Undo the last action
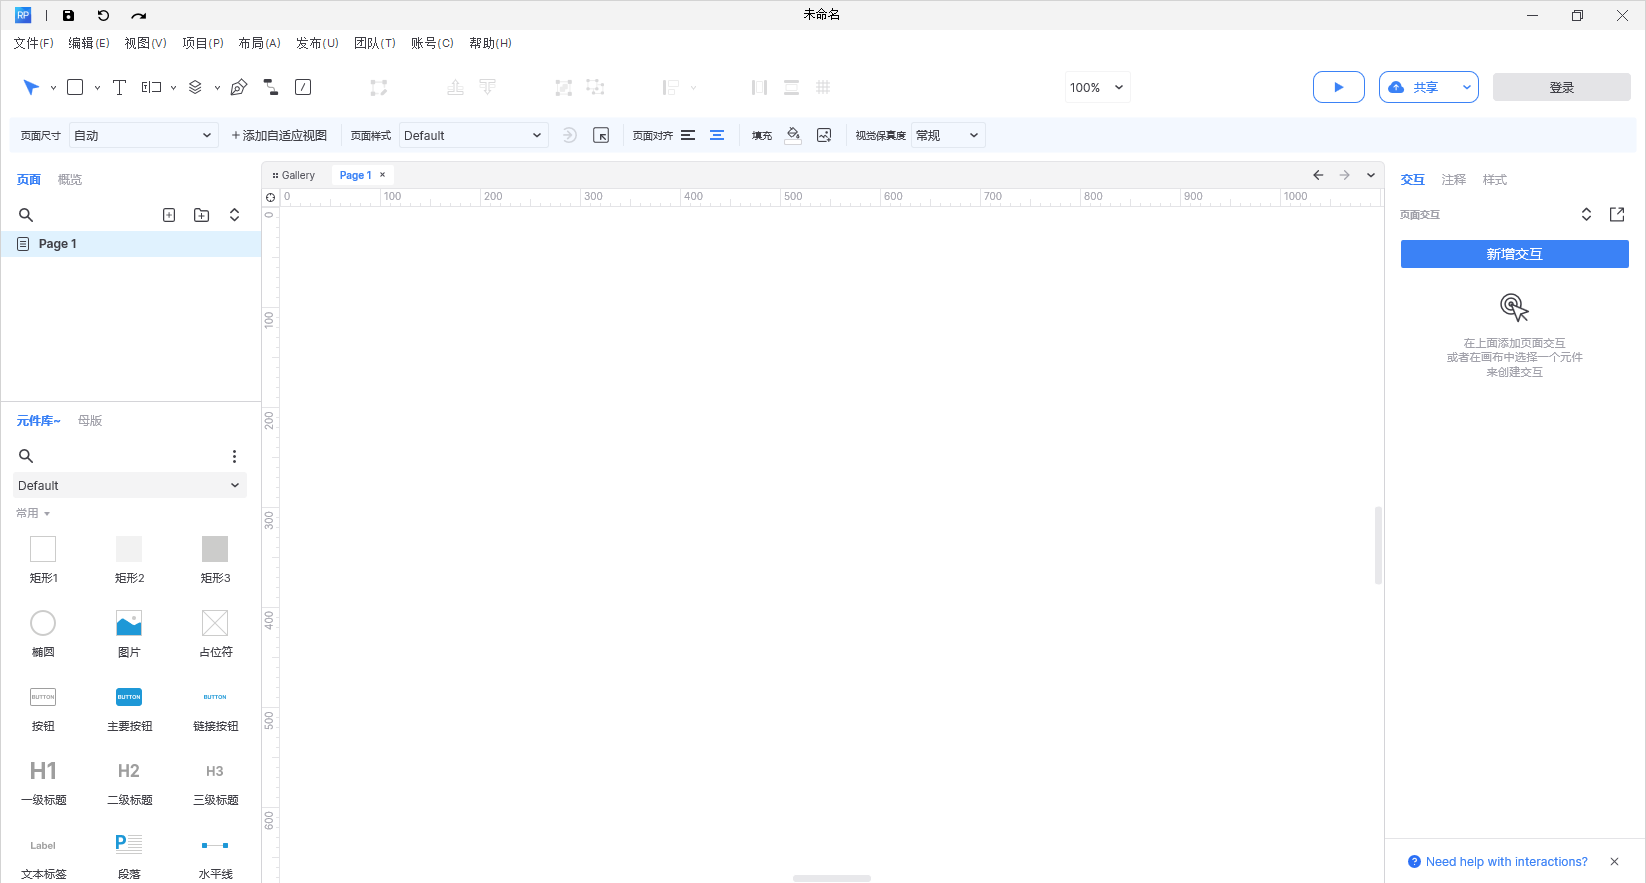The width and height of the screenshot is (1646, 883). [x=103, y=16]
